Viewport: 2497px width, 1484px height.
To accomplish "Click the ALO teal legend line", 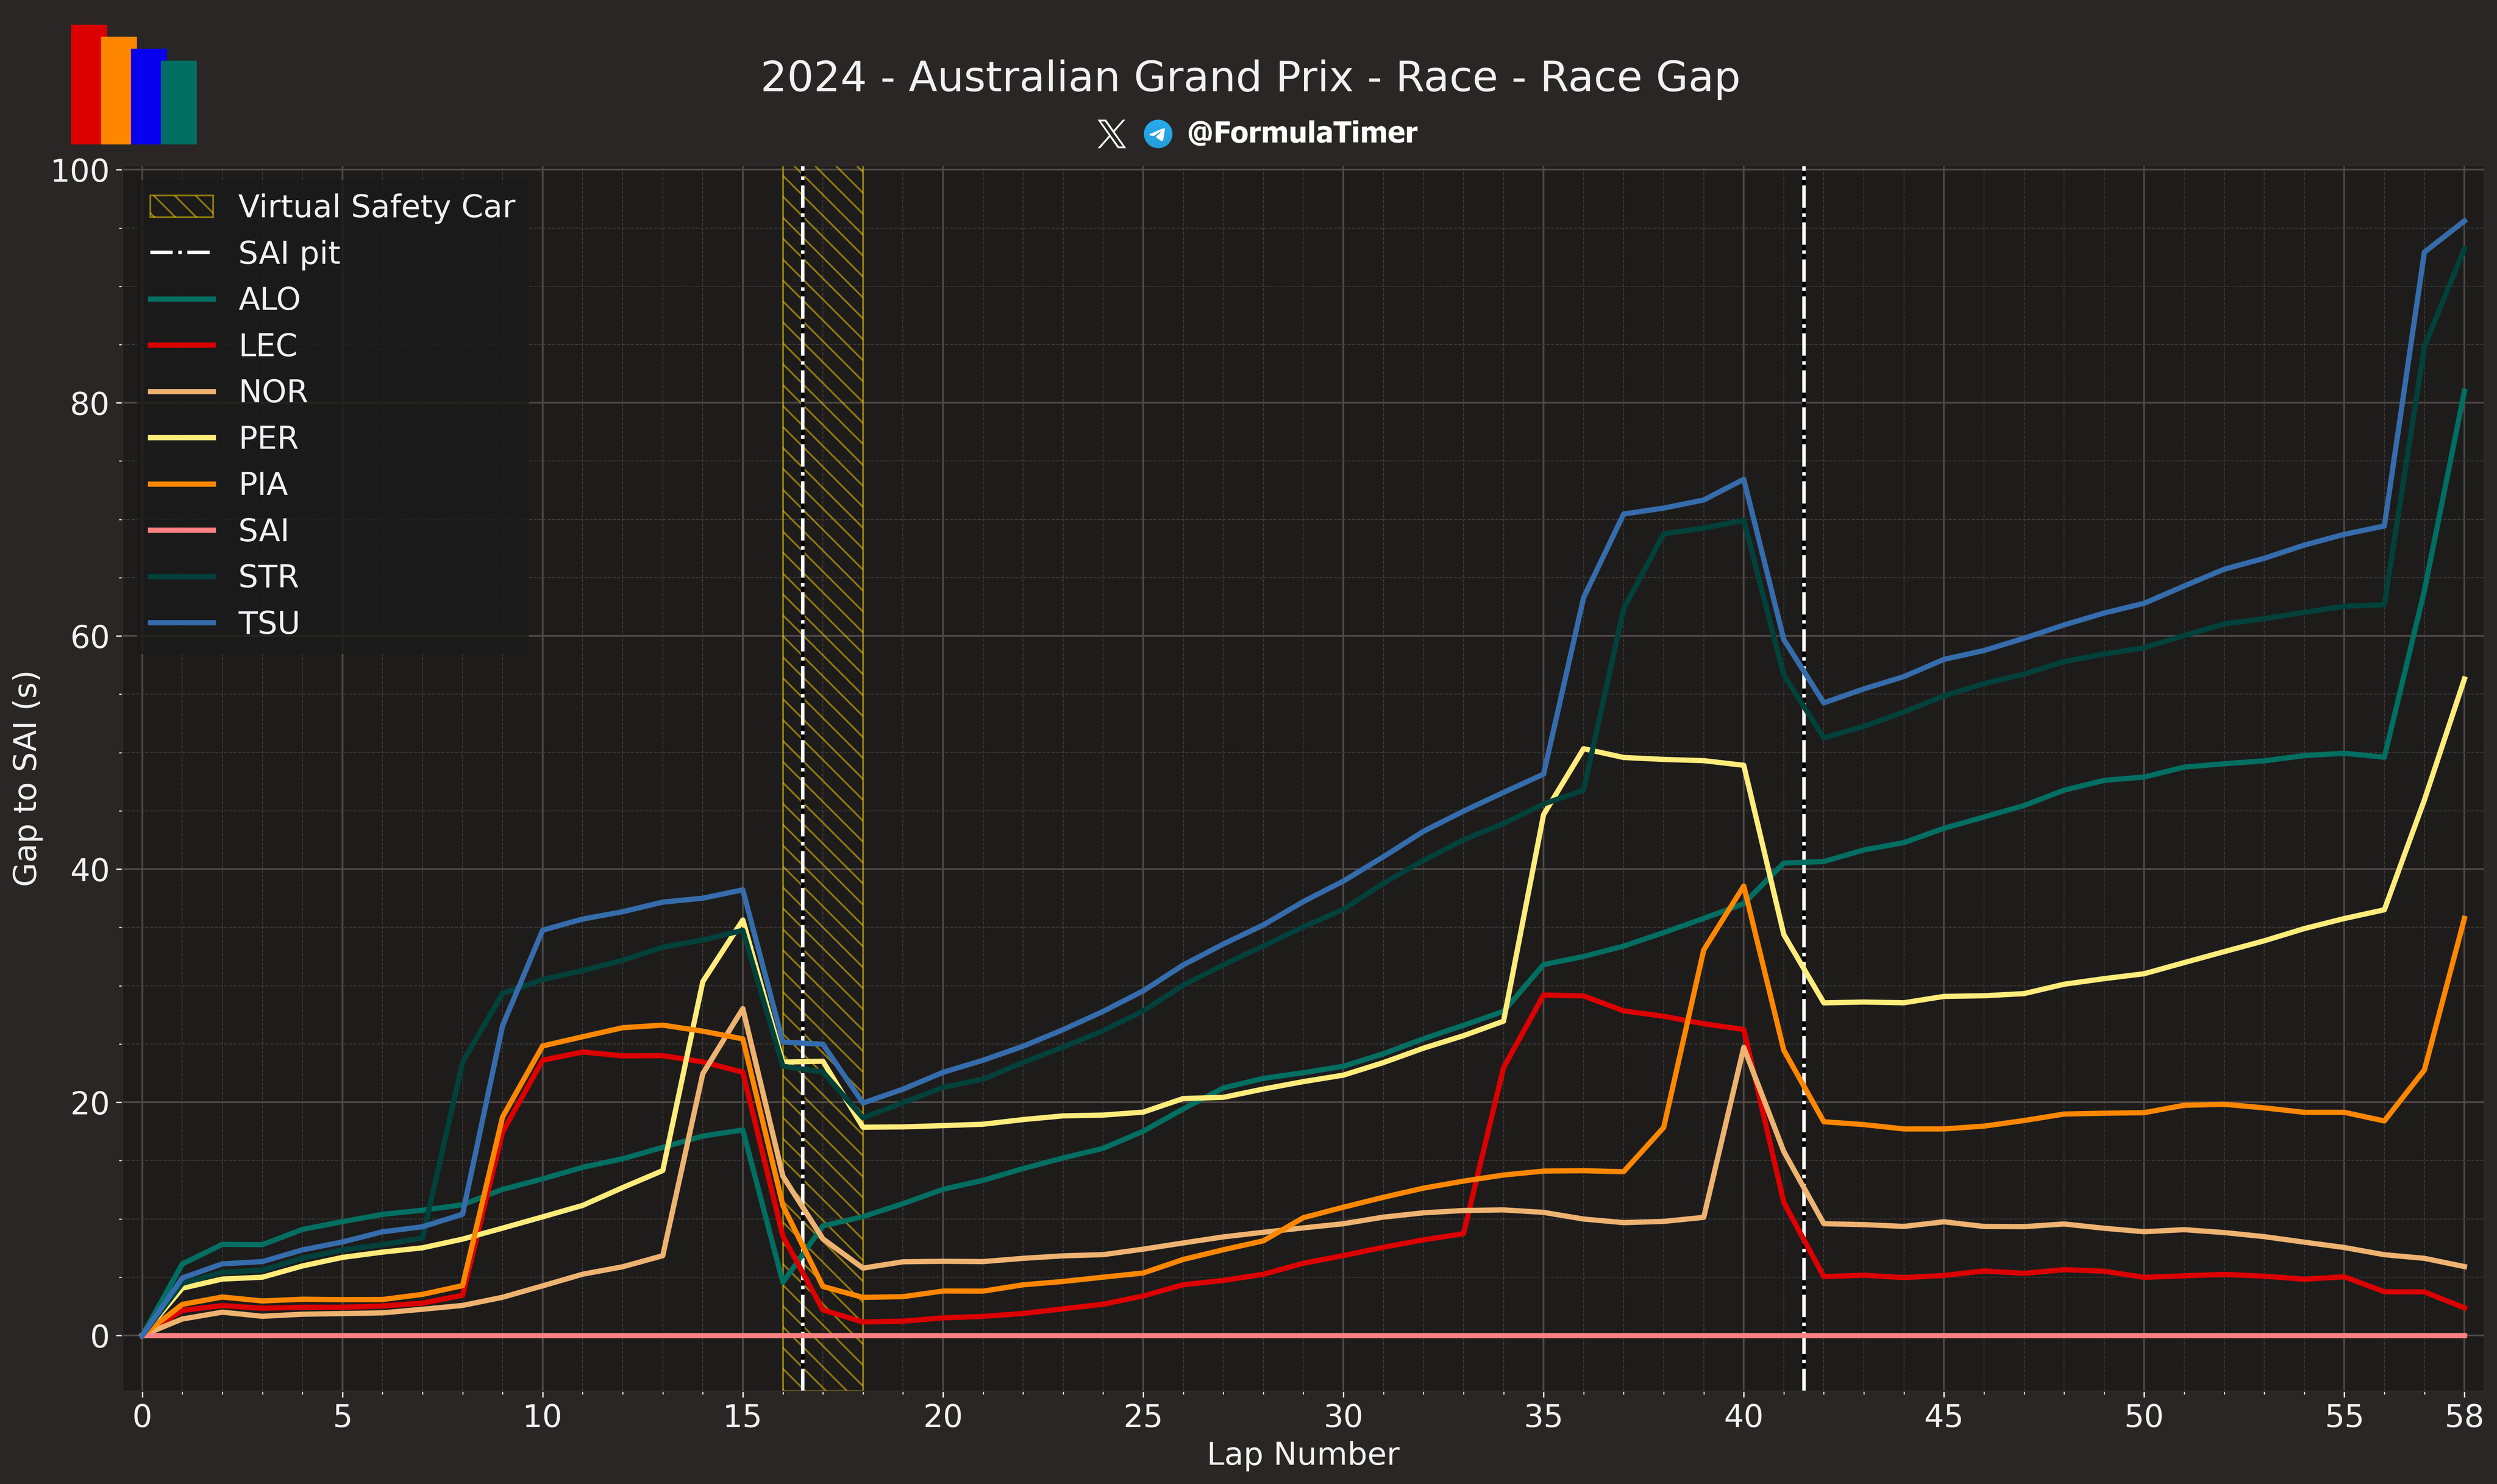I will [182, 299].
